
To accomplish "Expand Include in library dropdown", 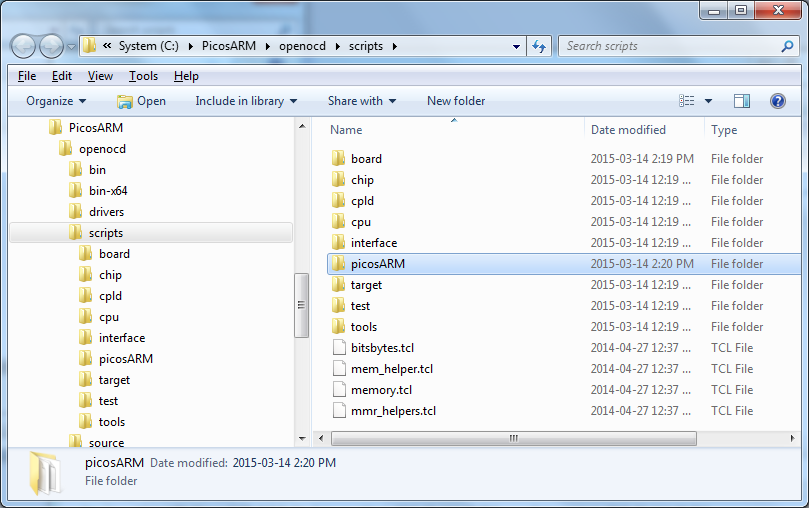I will click(x=246, y=101).
